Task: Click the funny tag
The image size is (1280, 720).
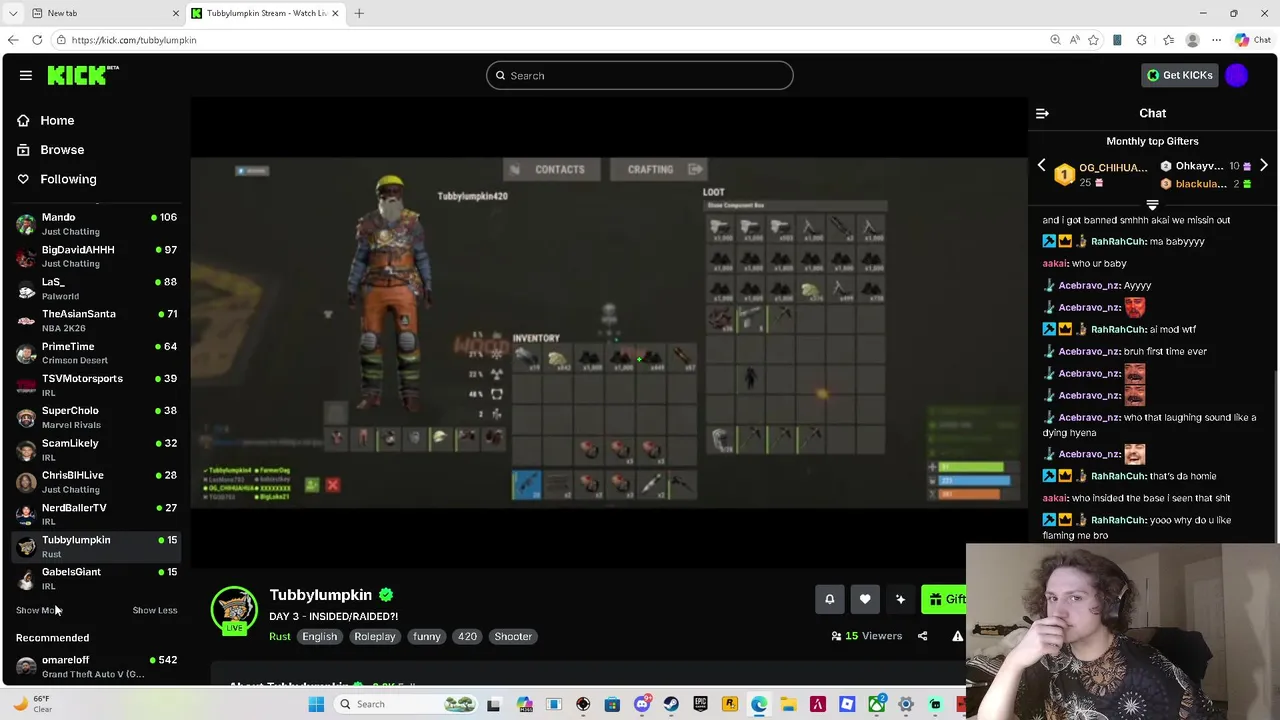Action: [426, 636]
